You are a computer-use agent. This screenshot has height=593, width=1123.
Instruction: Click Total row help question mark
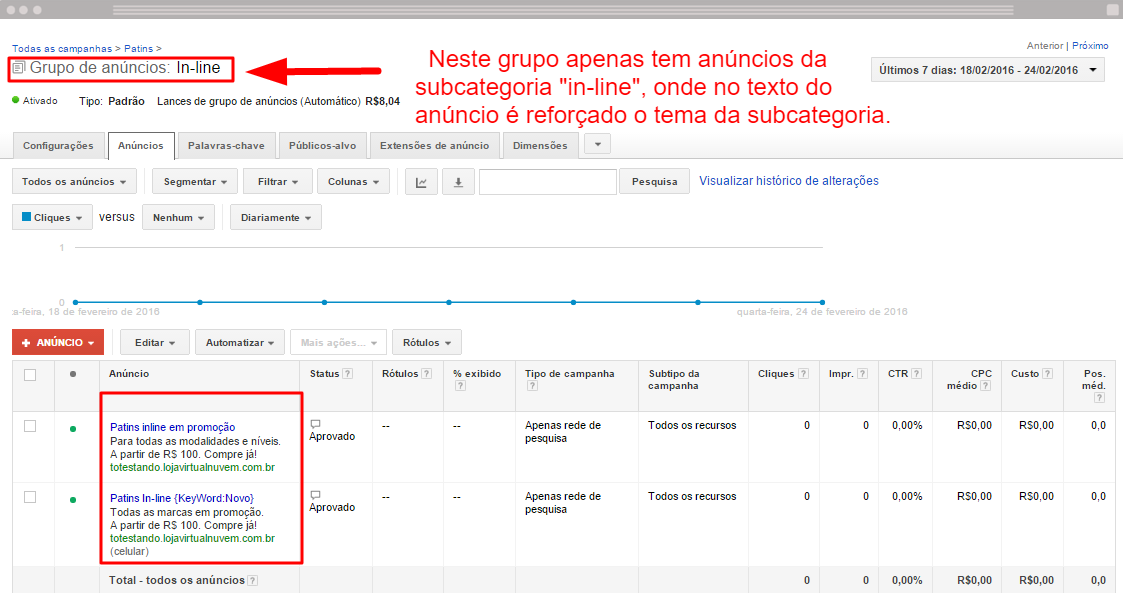(x=253, y=581)
